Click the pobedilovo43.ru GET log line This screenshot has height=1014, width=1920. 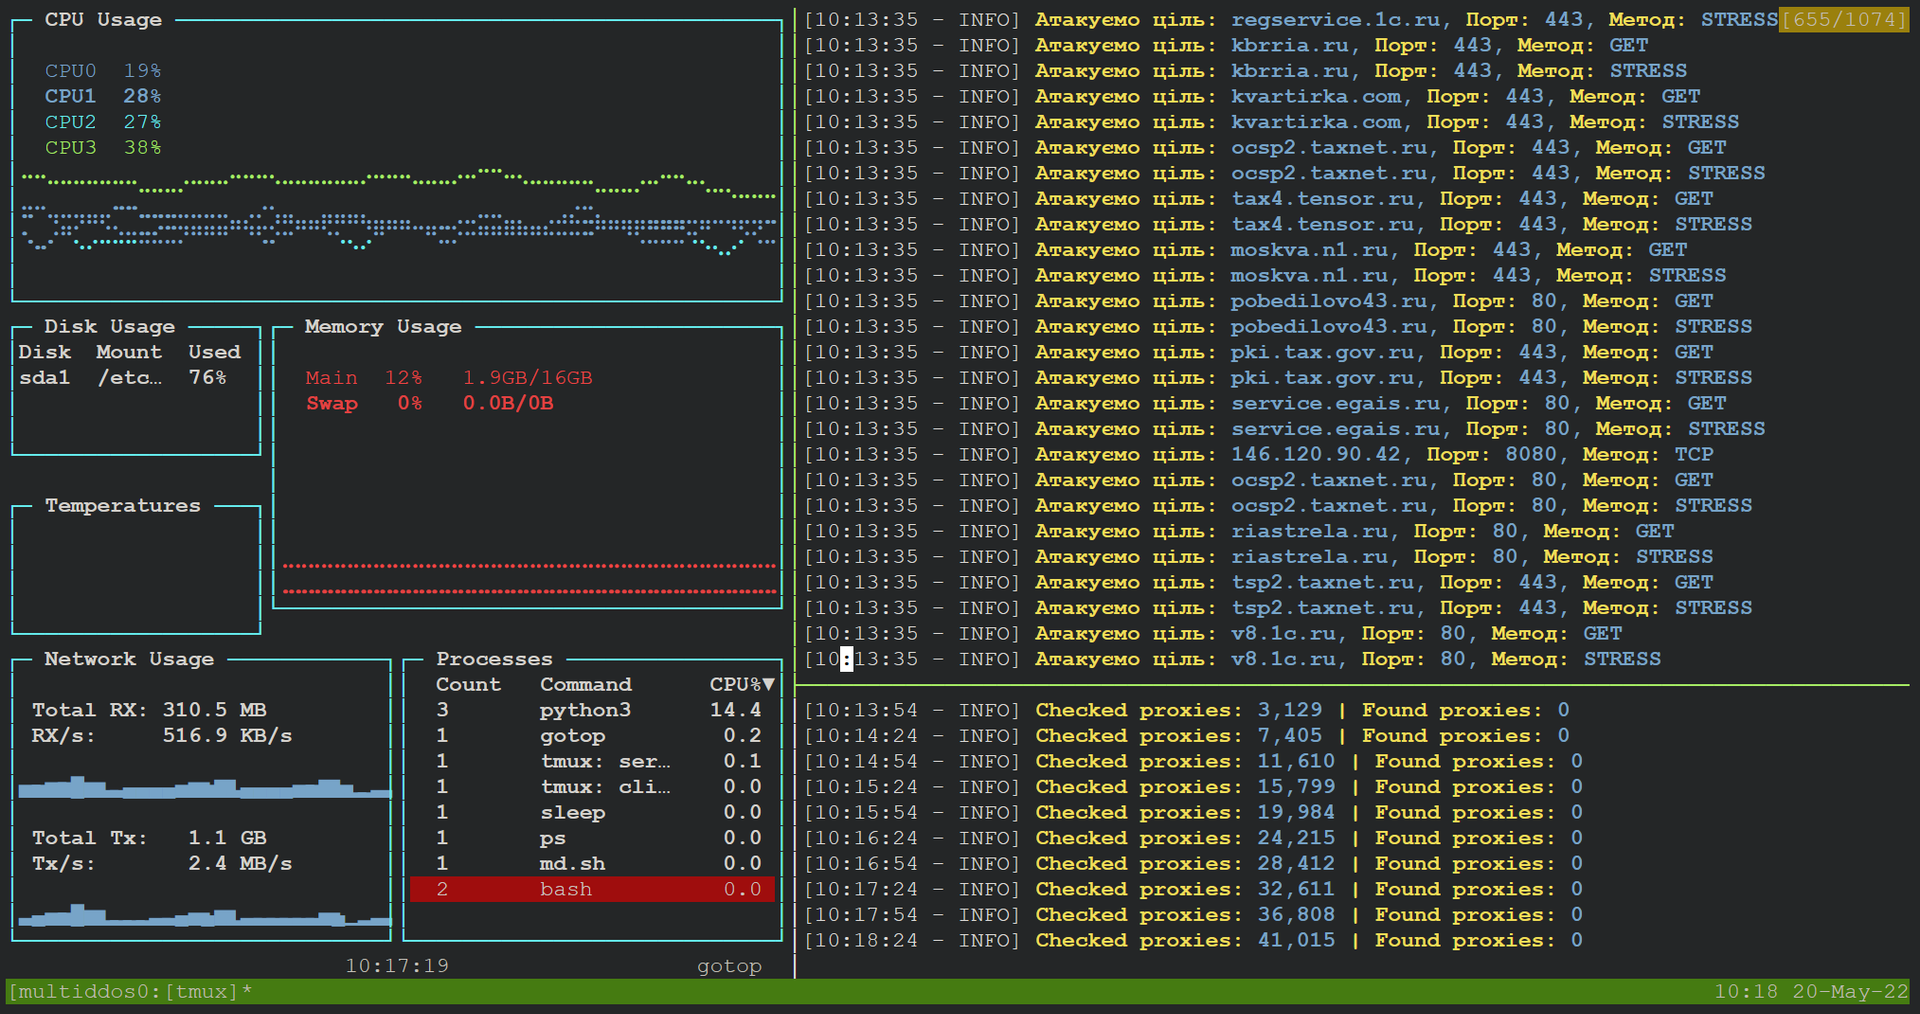click(x=1258, y=301)
